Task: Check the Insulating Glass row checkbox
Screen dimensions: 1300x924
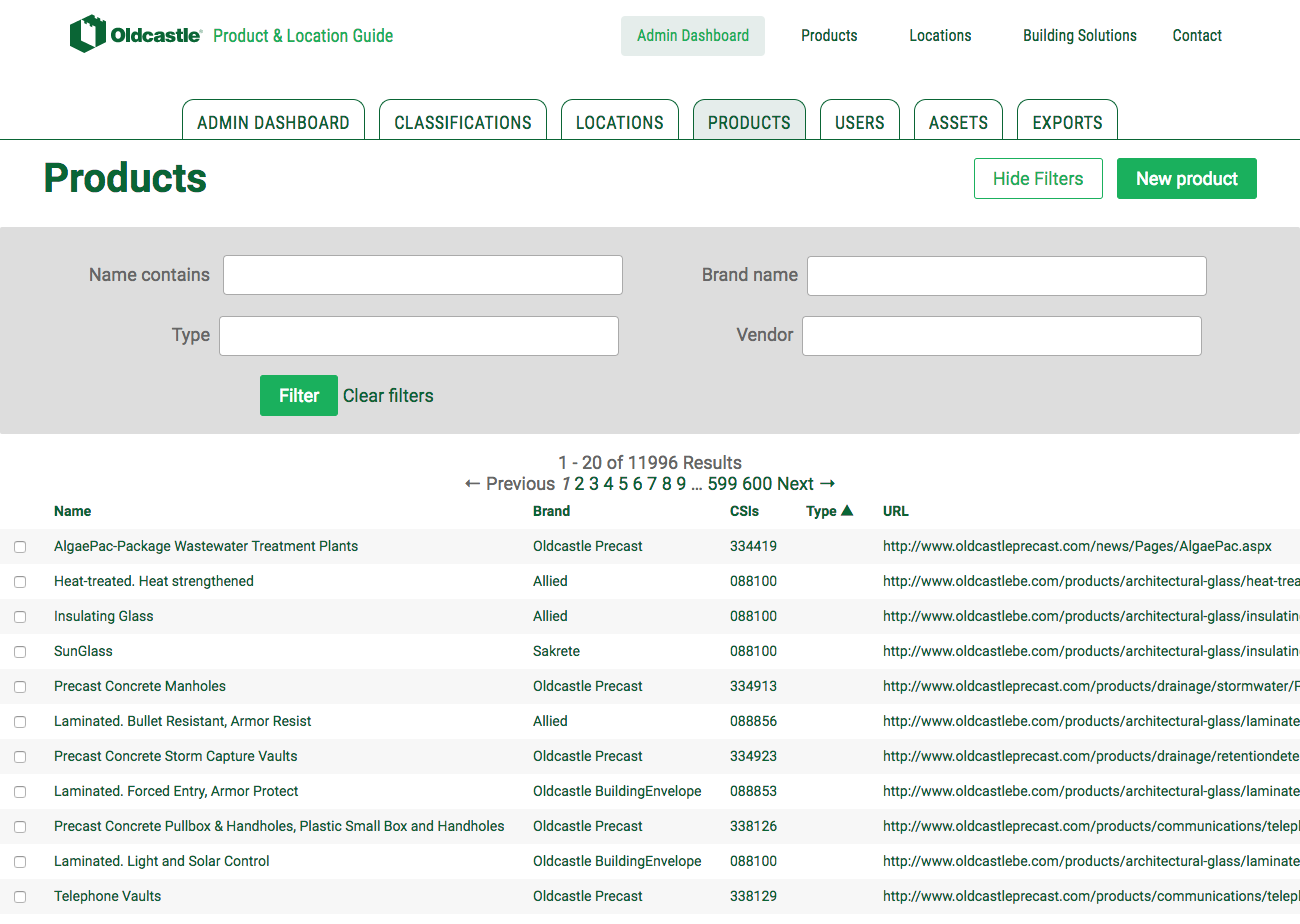Action: [x=20, y=617]
